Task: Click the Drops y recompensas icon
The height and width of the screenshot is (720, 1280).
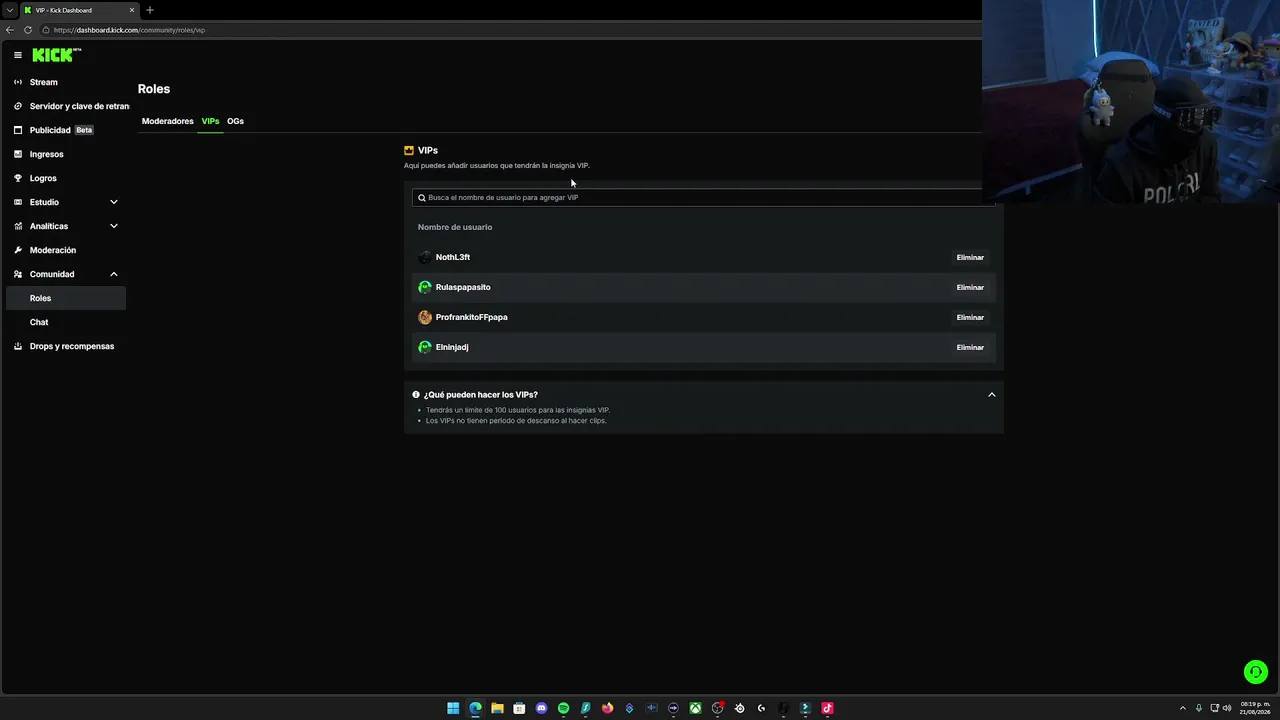Action: 18,346
